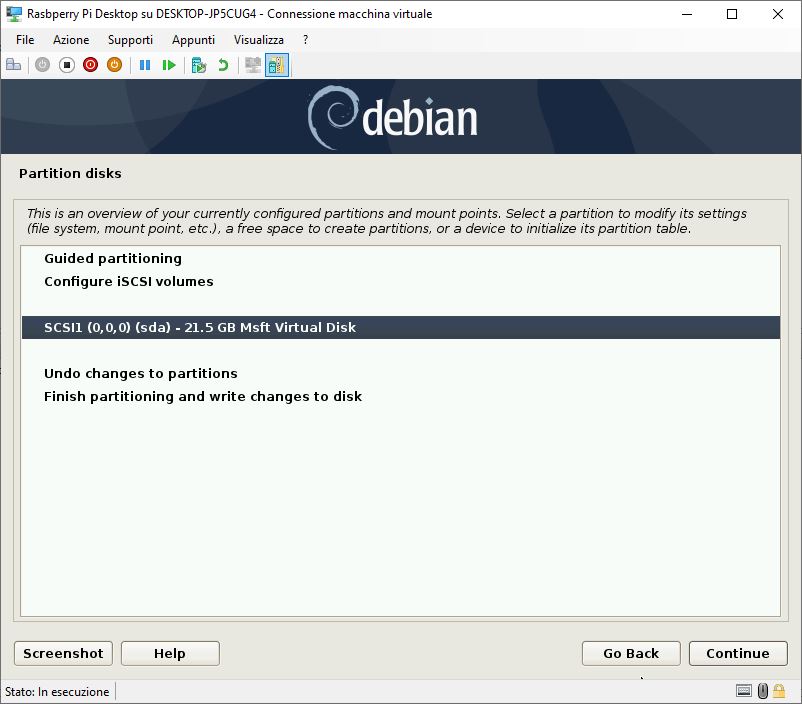Viewport: 802px width, 704px height.
Task: Click the grey Start power icon
Action: pyautogui.click(x=42, y=65)
